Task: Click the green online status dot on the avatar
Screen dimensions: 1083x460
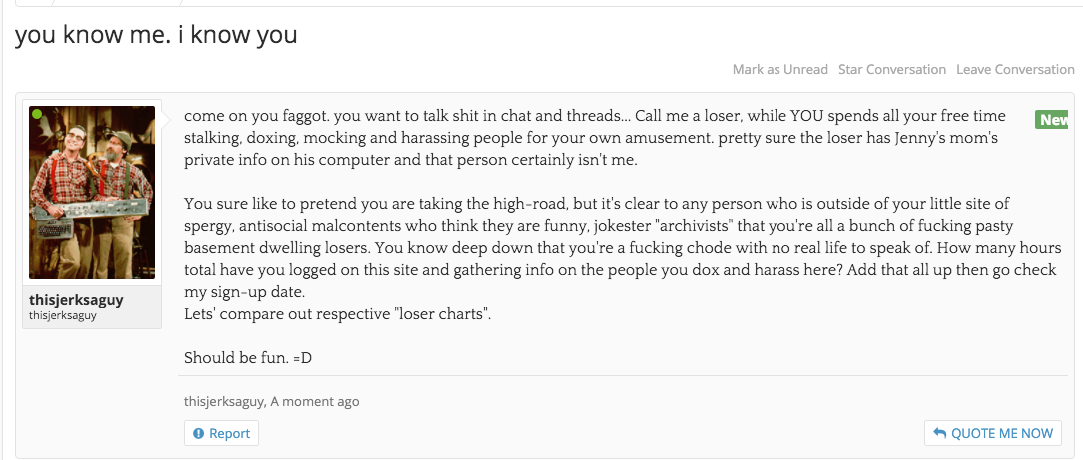Action: 37,114
